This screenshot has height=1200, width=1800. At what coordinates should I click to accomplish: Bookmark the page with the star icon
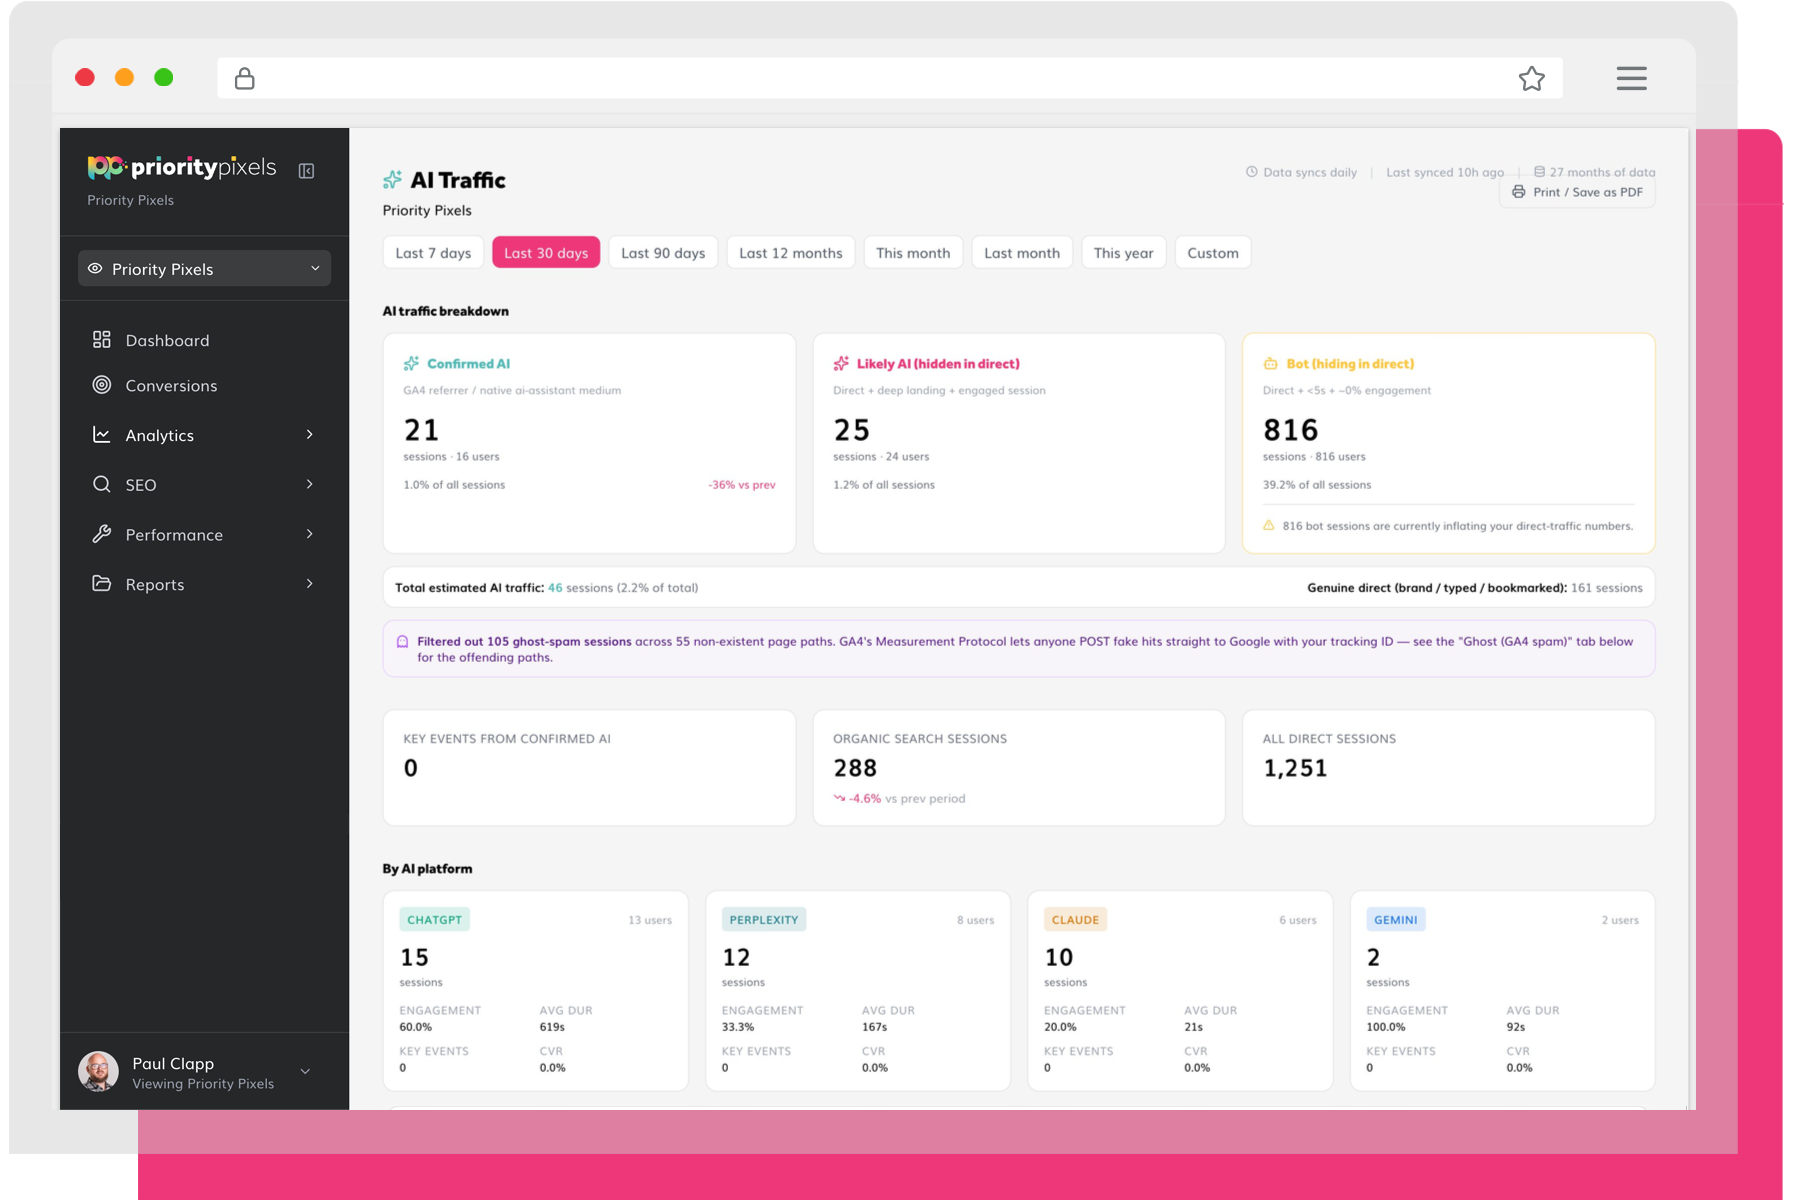click(x=1531, y=78)
